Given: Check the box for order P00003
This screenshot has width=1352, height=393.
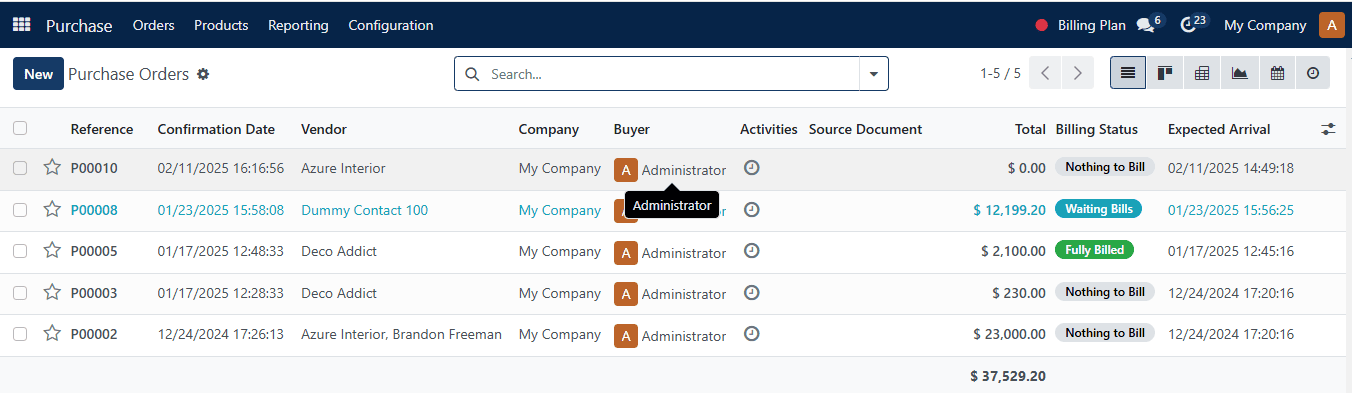Looking at the screenshot, I should point(20,293).
